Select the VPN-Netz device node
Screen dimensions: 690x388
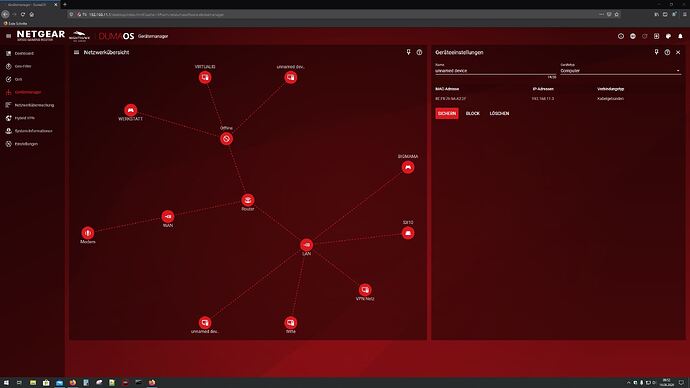[365, 290]
